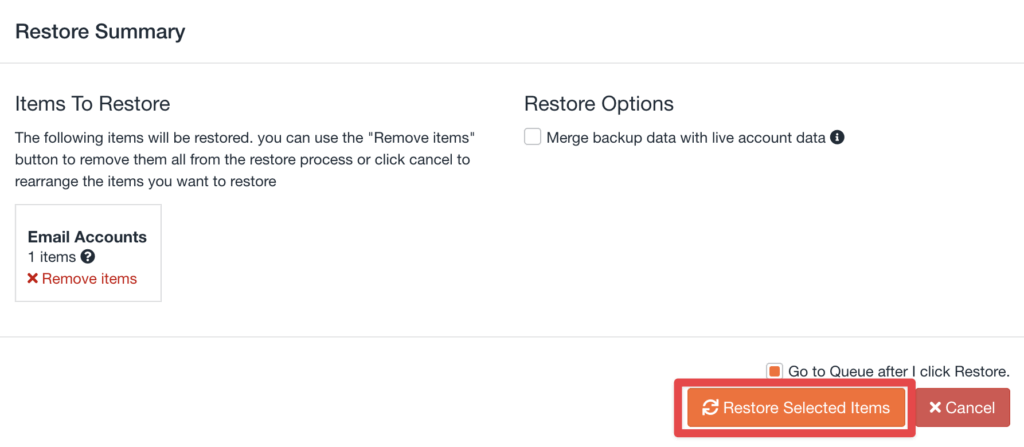Image resolution: width=1024 pixels, height=447 pixels.
Task: Uncheck the Go to Queue checkbox
Action: point(774,371)
